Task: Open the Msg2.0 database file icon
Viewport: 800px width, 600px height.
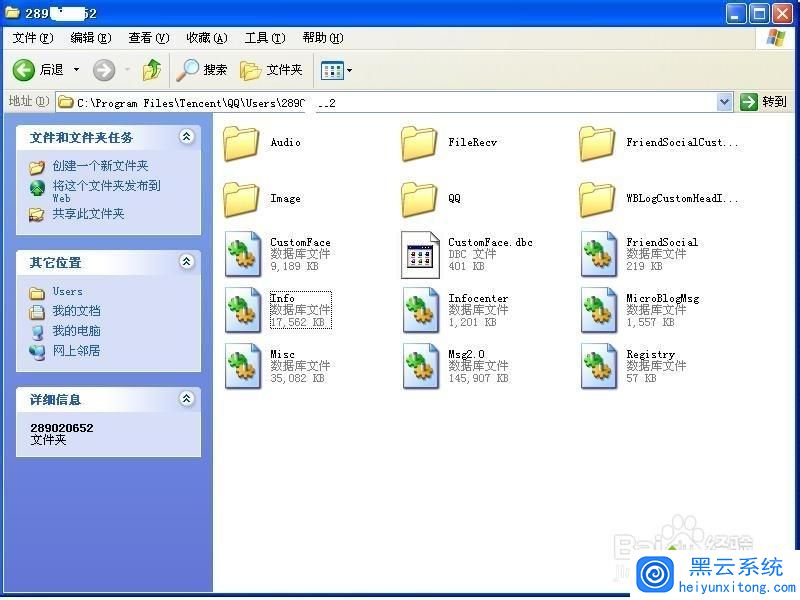Action: [x=420, y=366]
